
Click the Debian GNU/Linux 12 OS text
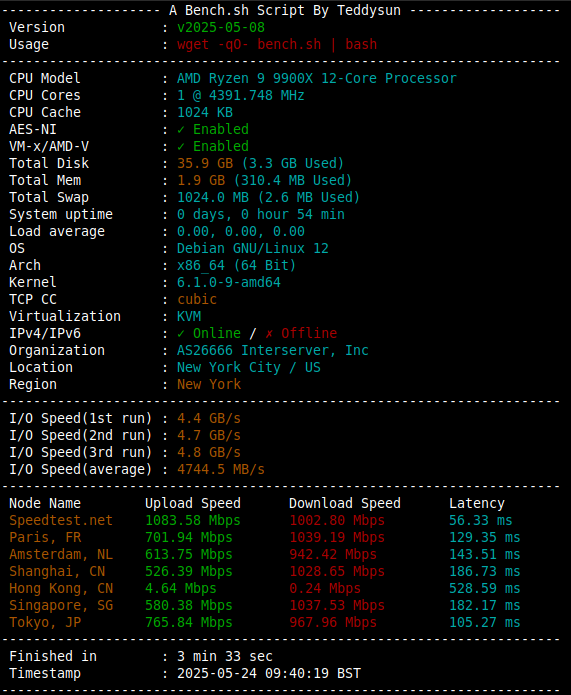click(253, 249)
